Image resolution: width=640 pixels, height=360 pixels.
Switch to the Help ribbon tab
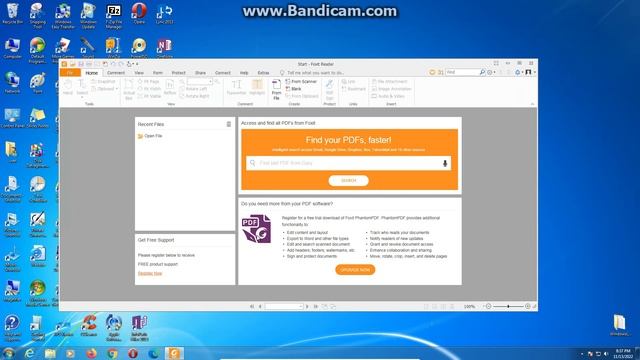point(244,73)
